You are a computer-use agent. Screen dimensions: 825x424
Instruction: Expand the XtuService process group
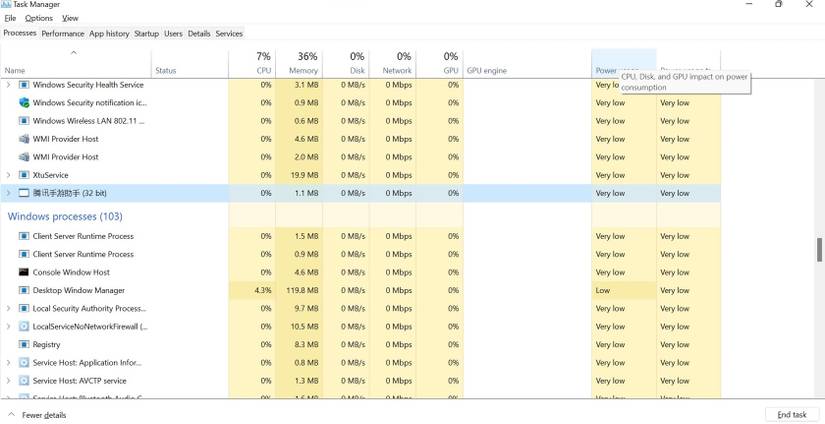8,175
